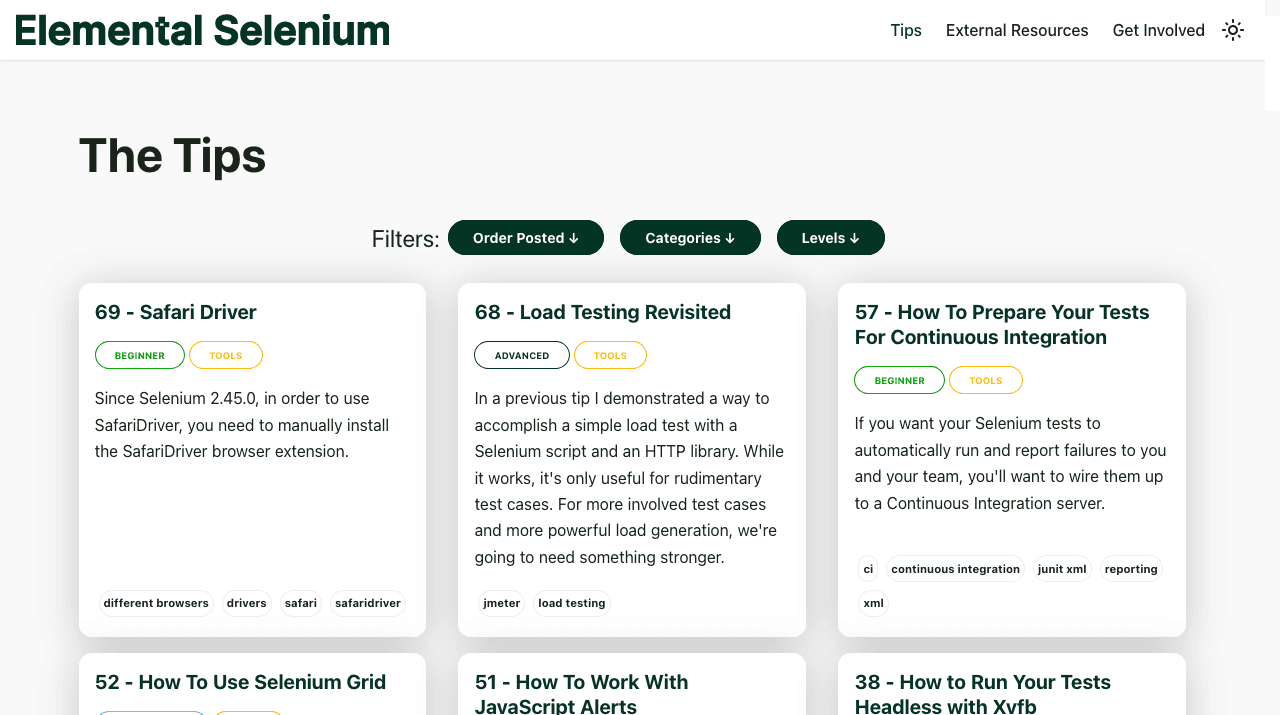The image size is (1280, 715).
Task: Click 'The Tips' page heading
Action: (172, 155)
